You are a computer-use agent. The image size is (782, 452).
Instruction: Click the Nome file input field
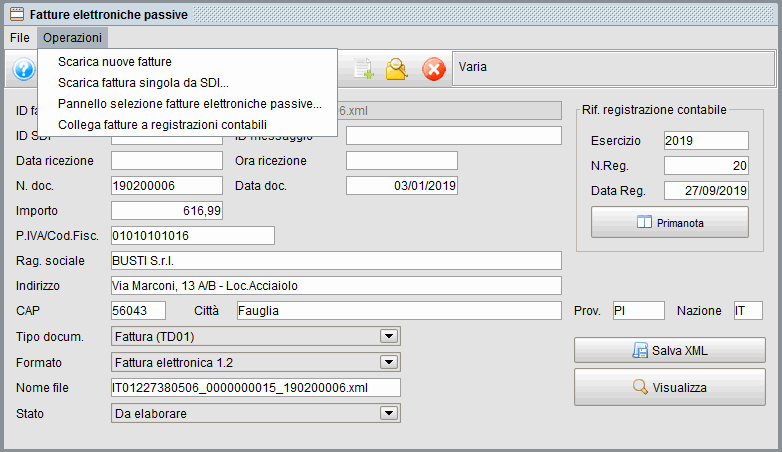tap(255, 388)
